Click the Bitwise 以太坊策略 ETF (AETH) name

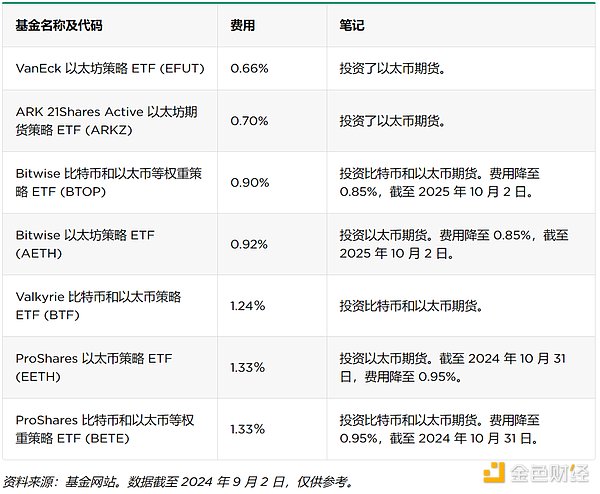click(86, 244)
